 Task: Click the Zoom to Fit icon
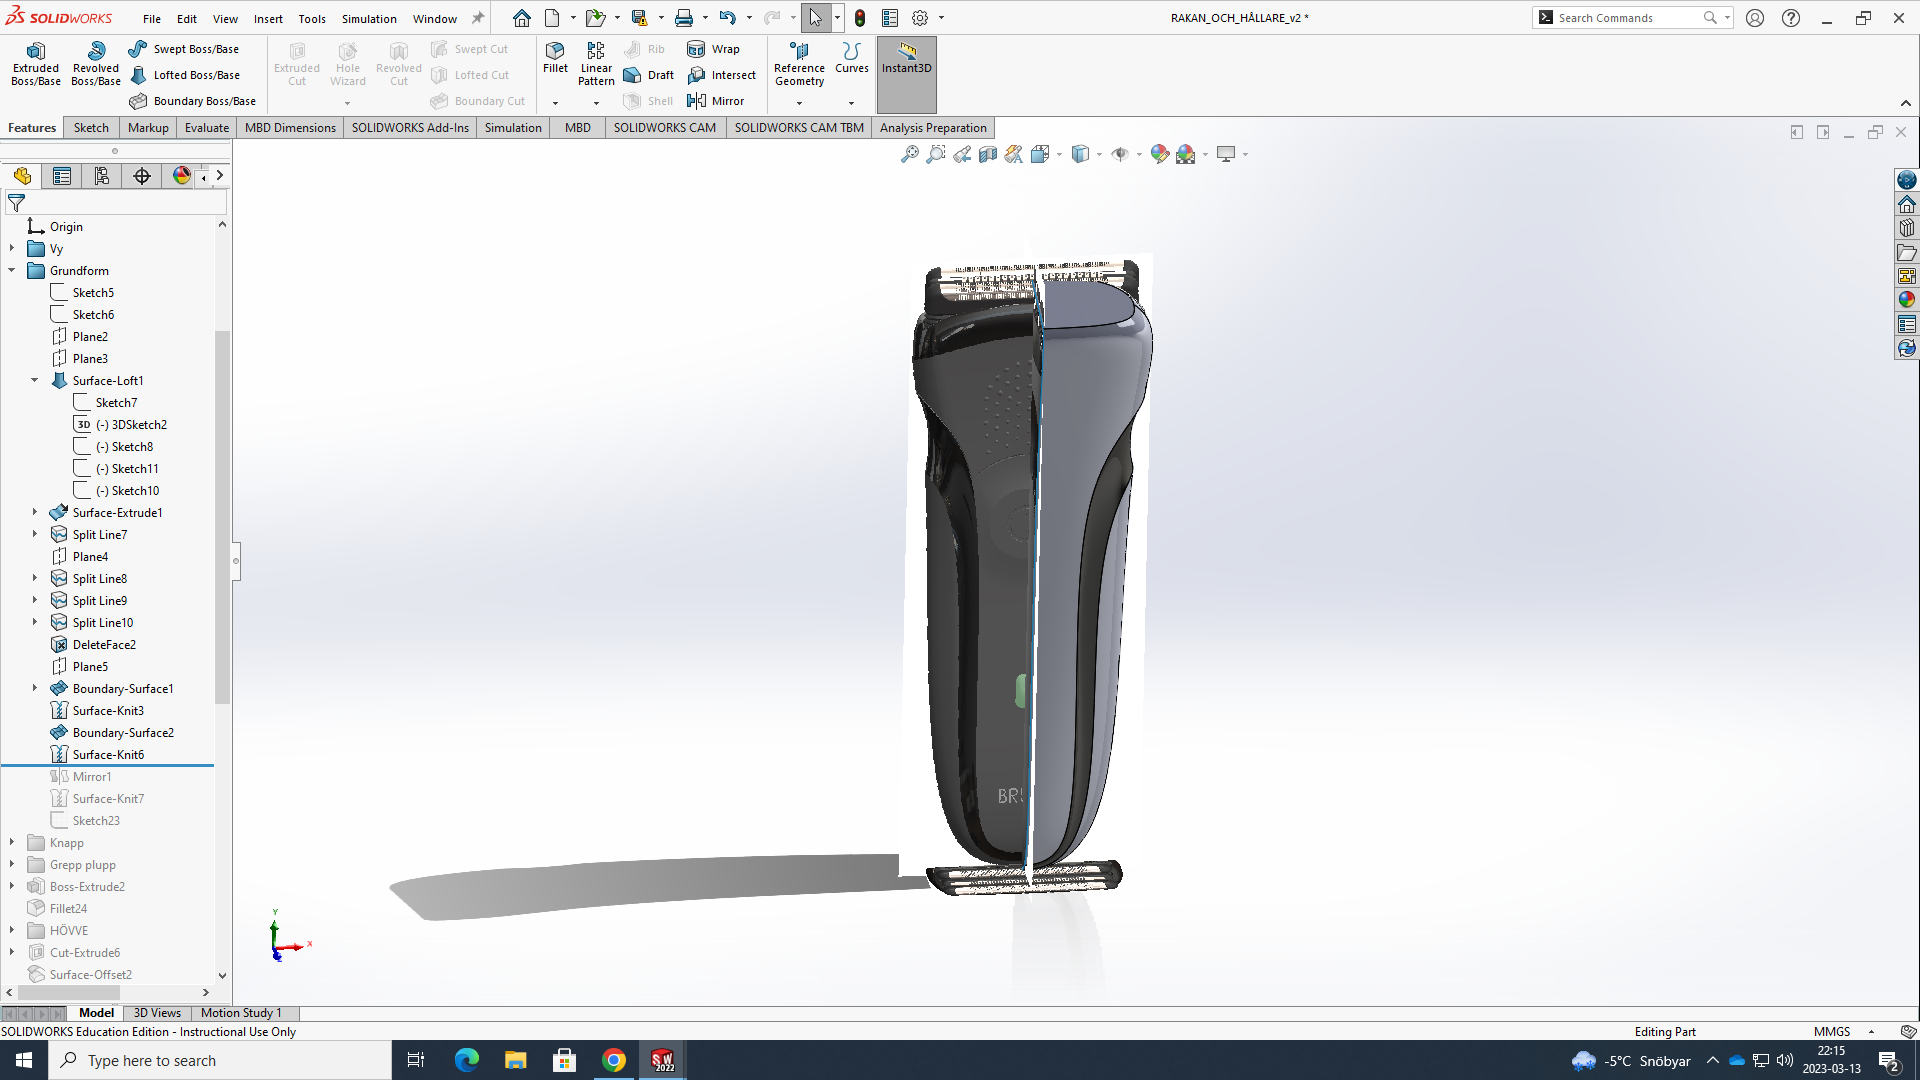coord(909,154)
